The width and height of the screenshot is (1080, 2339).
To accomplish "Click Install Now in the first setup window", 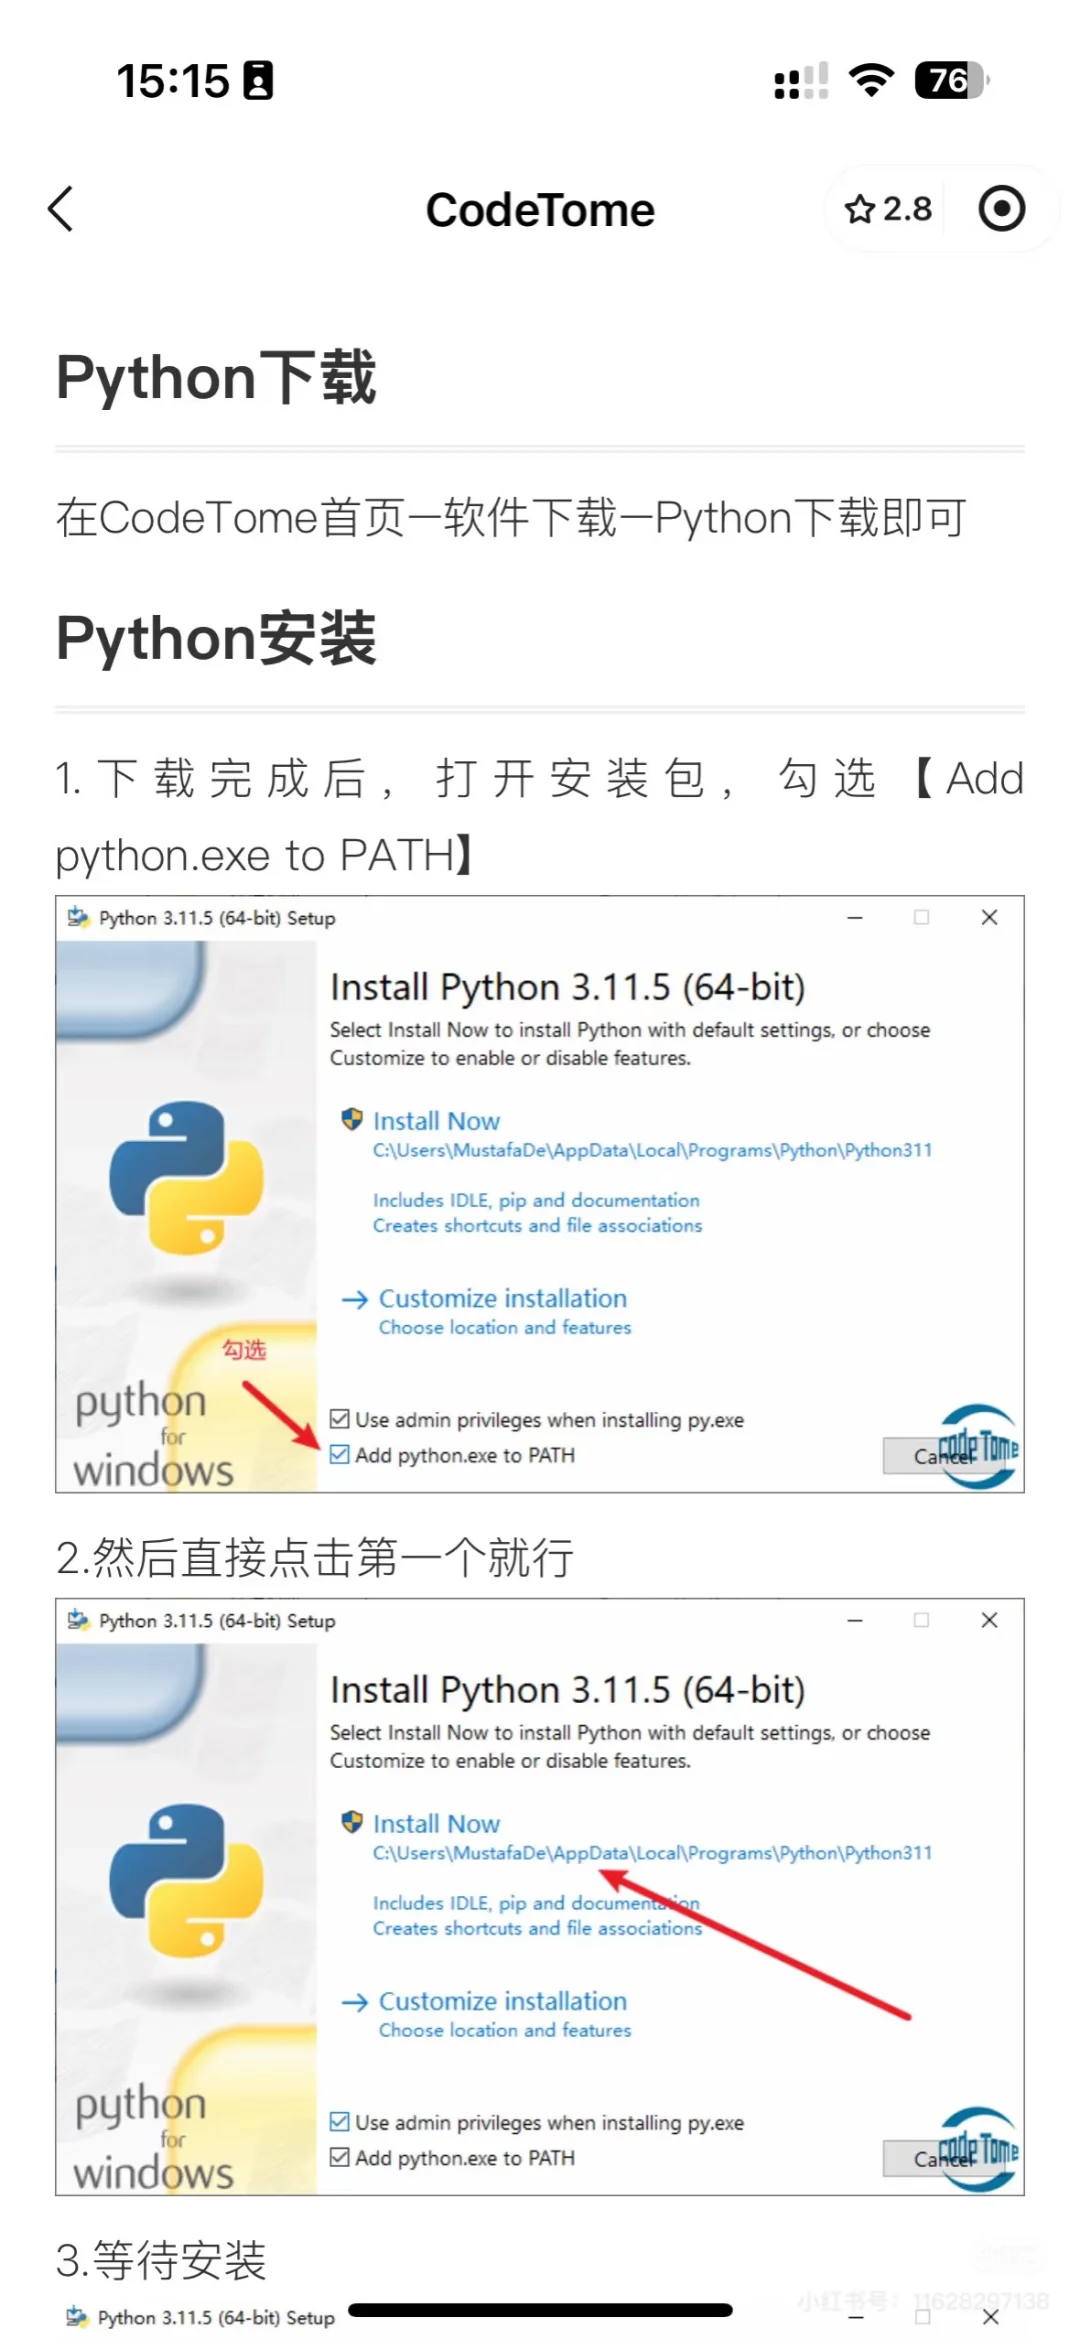I will [436, 1121].
